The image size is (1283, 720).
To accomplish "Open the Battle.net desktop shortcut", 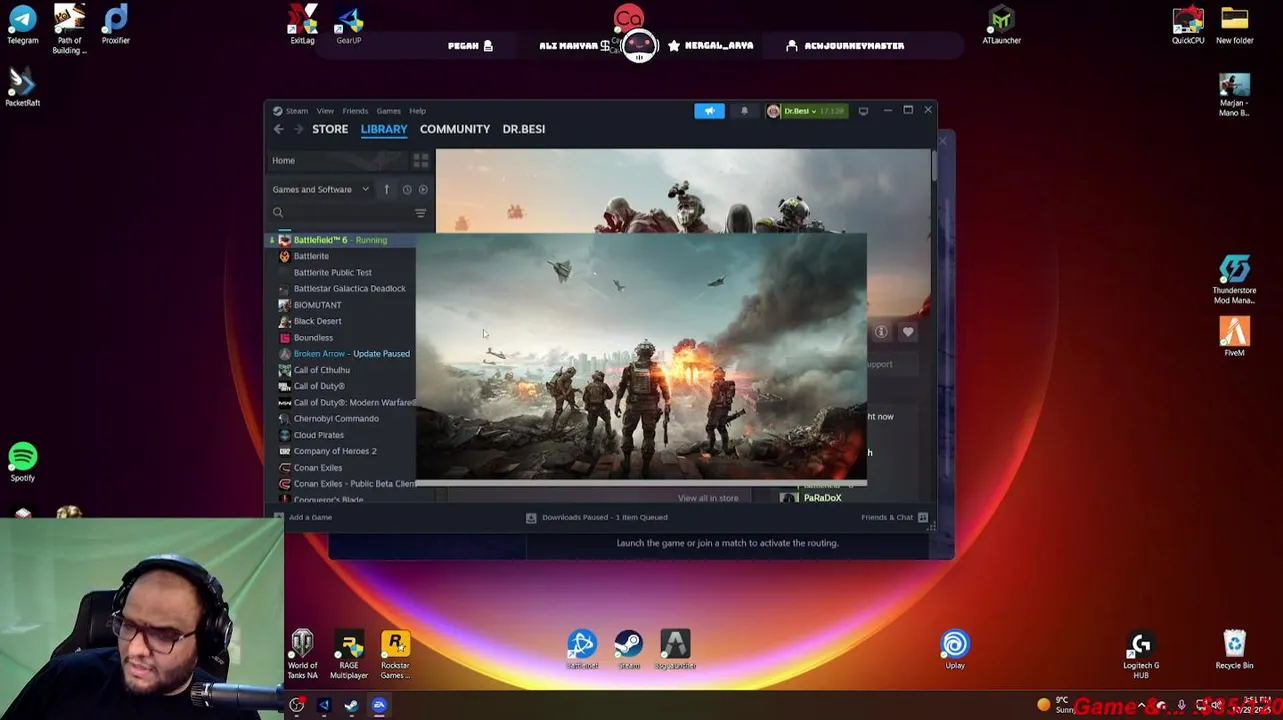I will coord(582,650).
